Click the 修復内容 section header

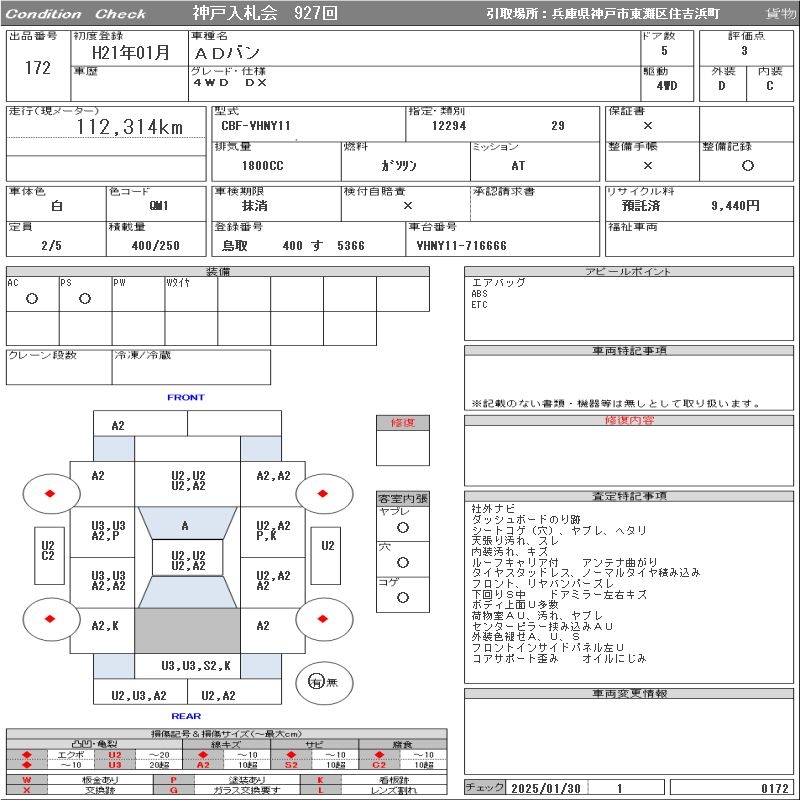tap(630, 421)
